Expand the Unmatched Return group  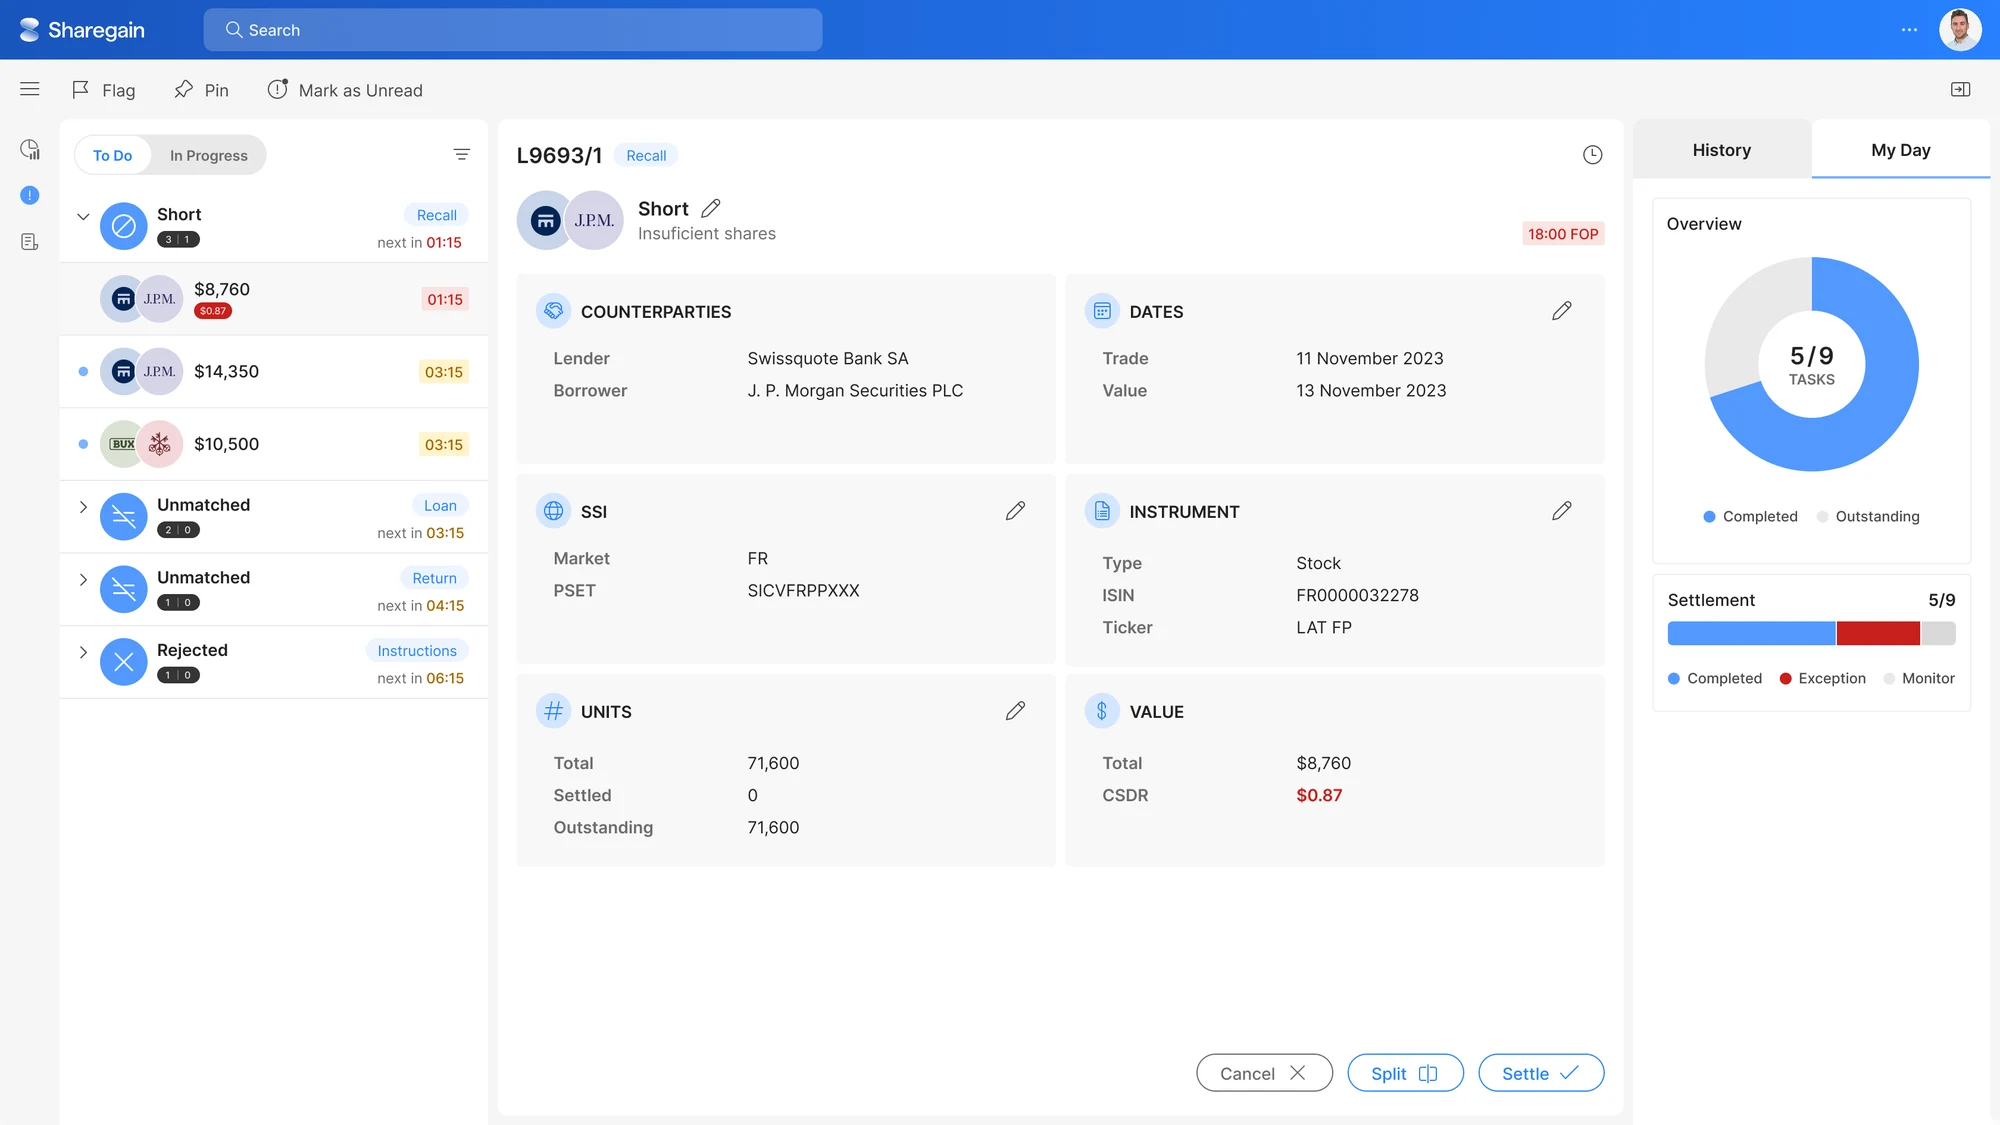tap(83, 579)
